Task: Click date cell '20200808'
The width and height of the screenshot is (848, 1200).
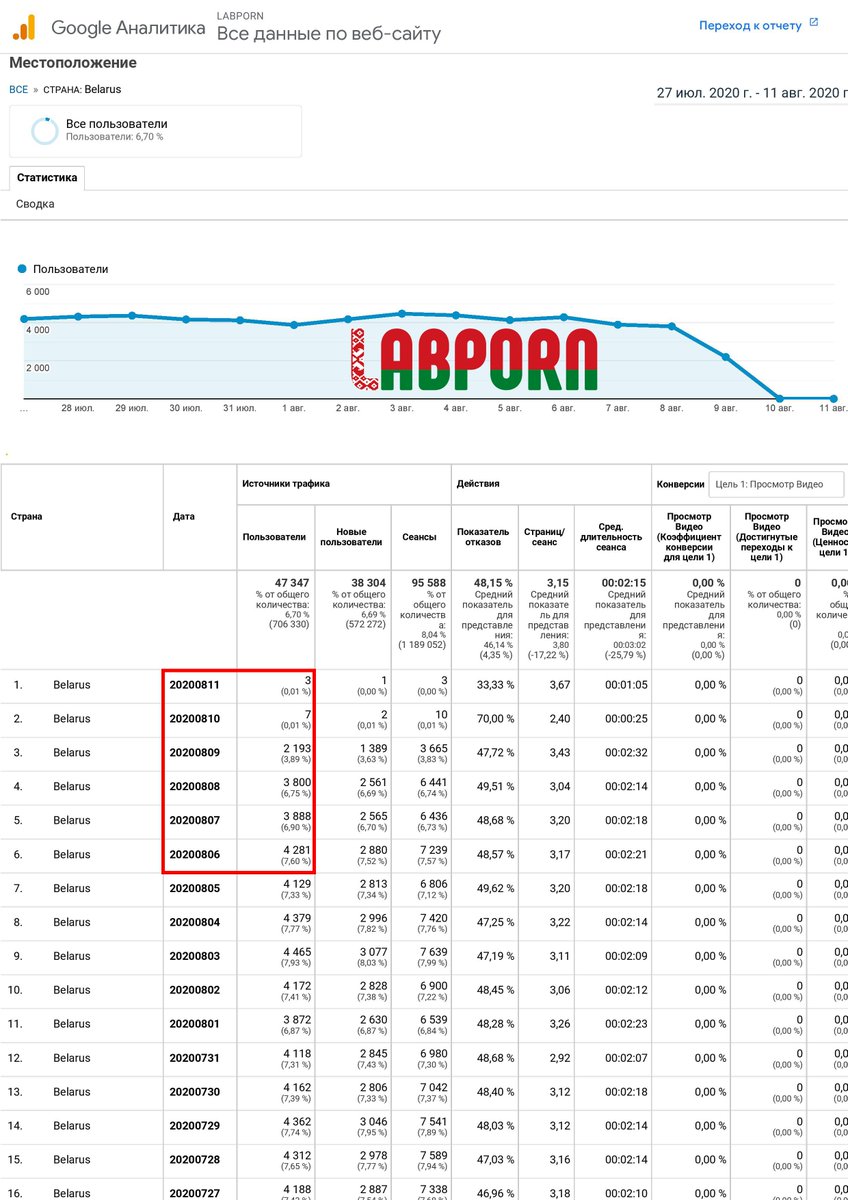Action: pyautogui.click(x=194, y=787)
